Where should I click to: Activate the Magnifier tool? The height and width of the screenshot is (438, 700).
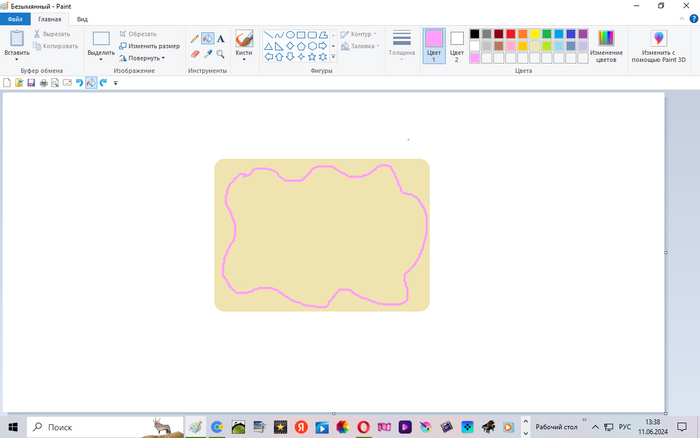pyautogui.click(x=220, y=54)
